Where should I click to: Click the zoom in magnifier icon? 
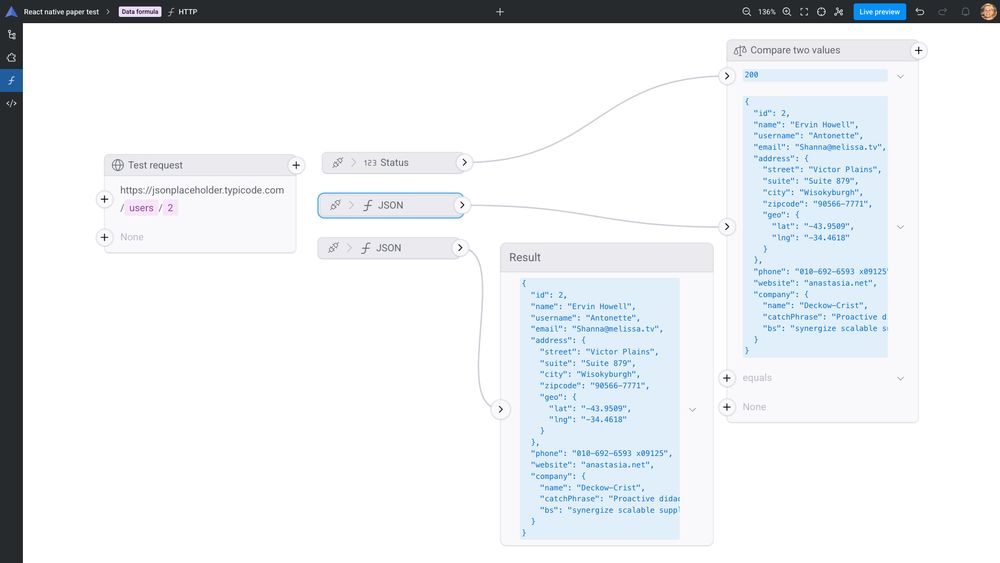(x=787, y=12)
